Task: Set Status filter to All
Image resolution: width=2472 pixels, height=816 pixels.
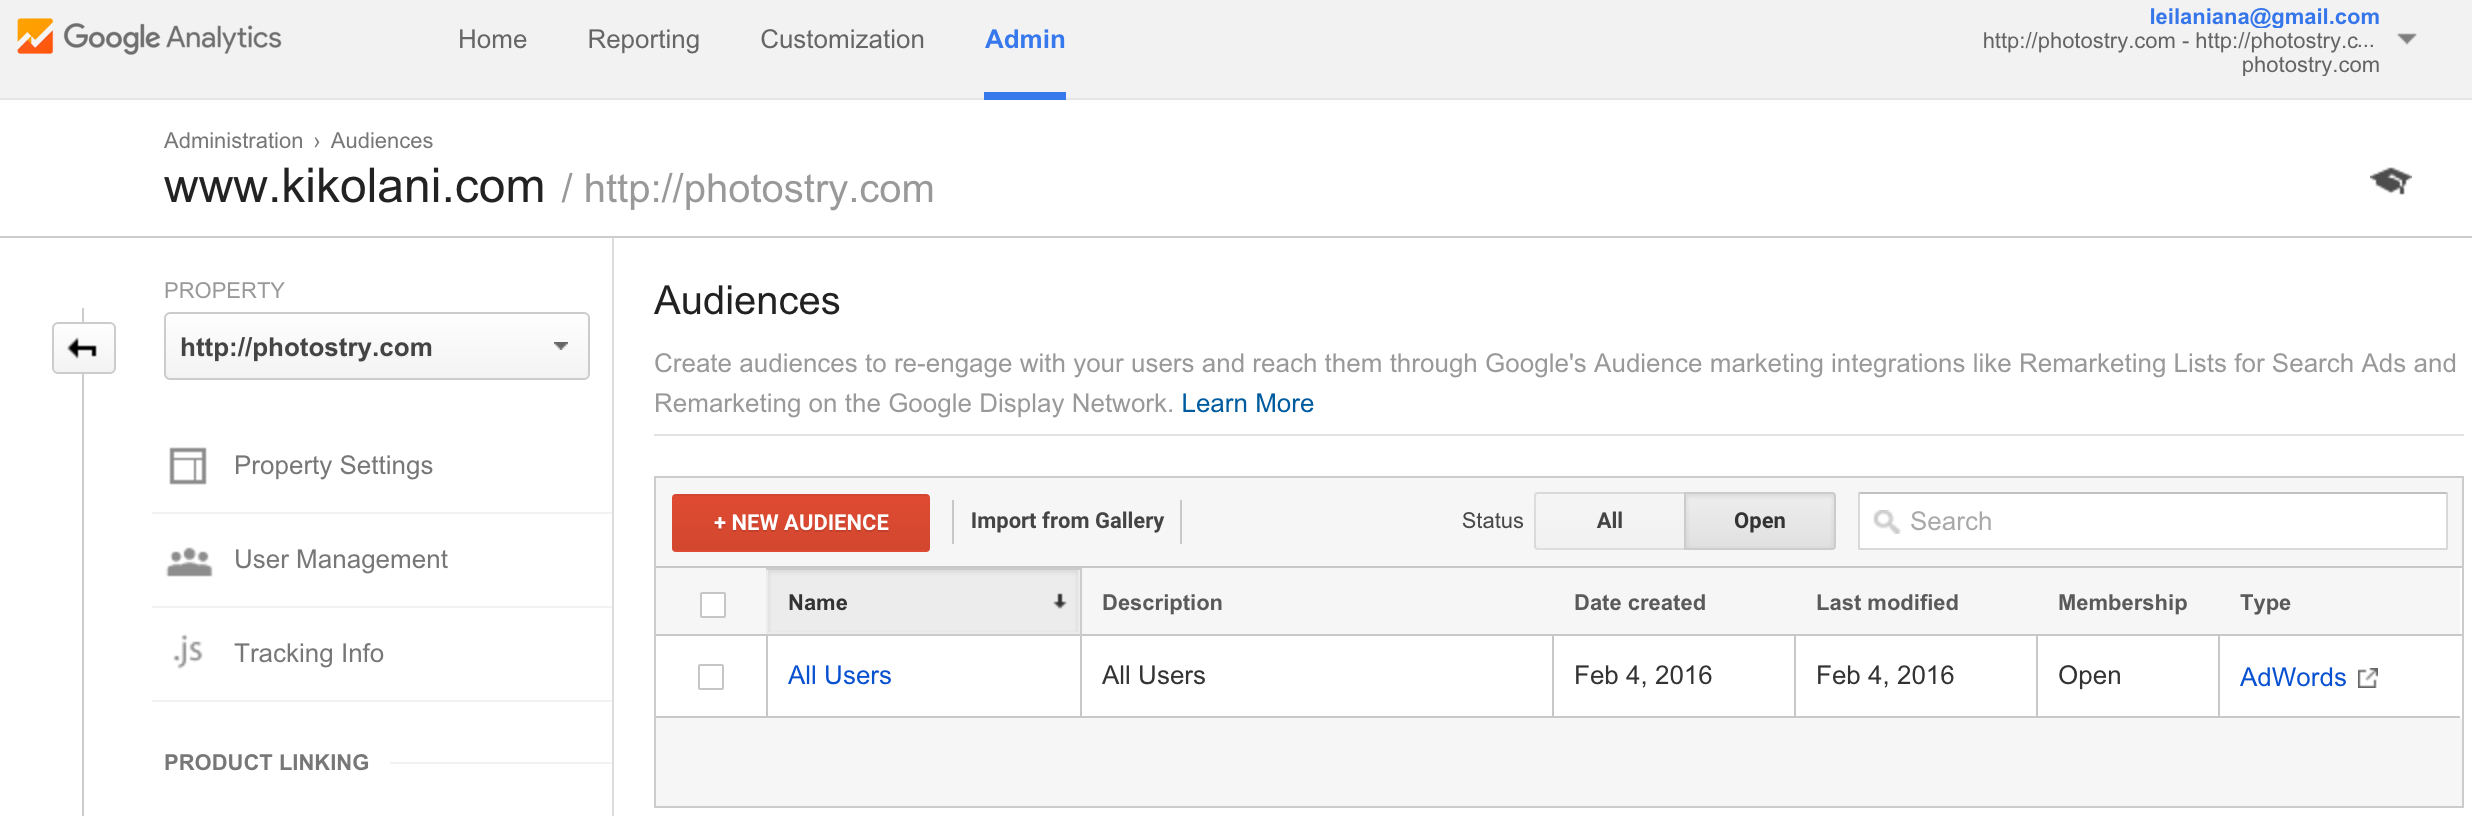Action: click(x=1610, y=521)
